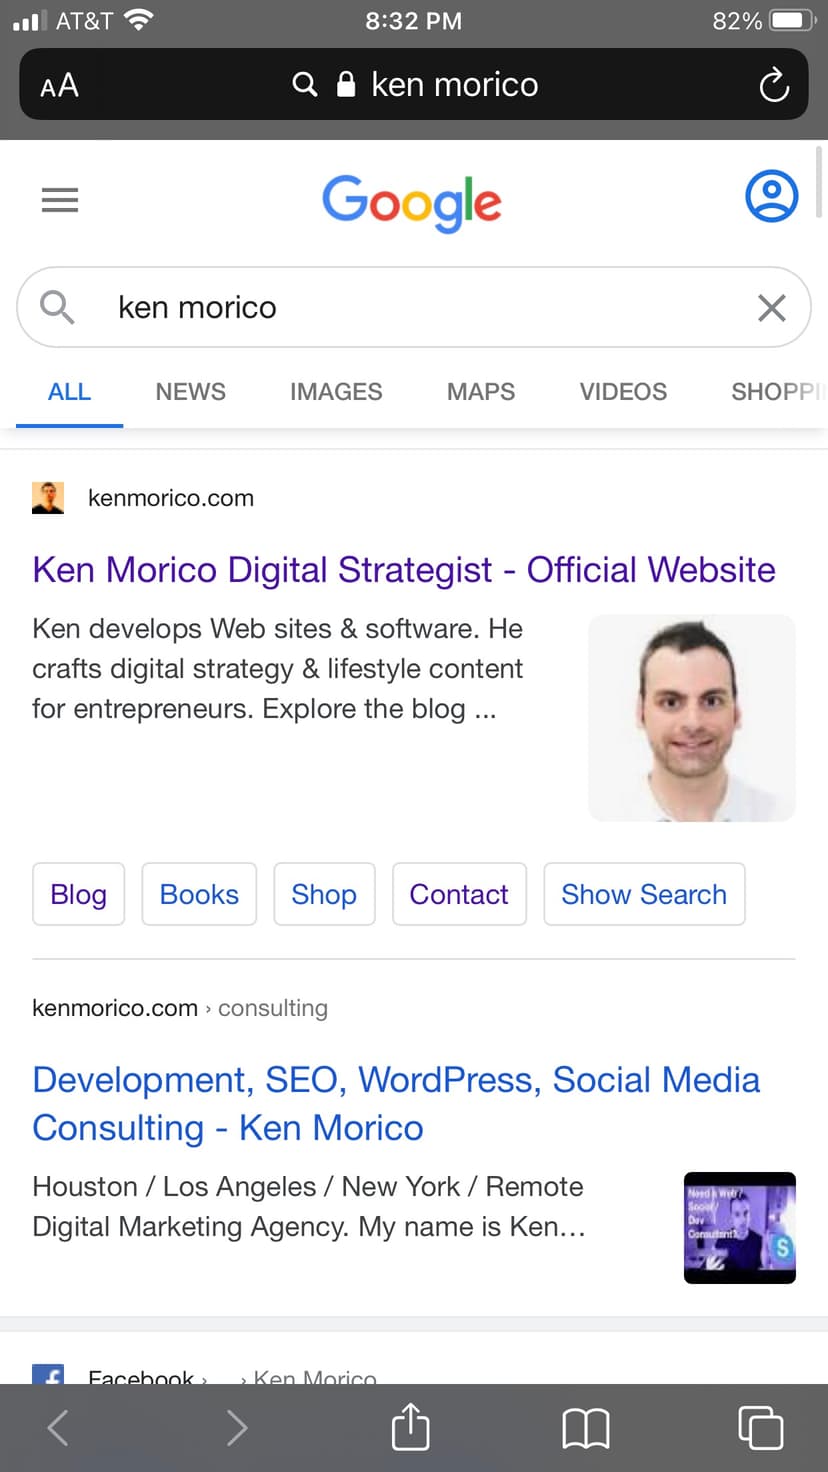Open Safari bookmarks with the book icon
The height and width of the screenshot is (1472, 828).
coord(587,1428)
